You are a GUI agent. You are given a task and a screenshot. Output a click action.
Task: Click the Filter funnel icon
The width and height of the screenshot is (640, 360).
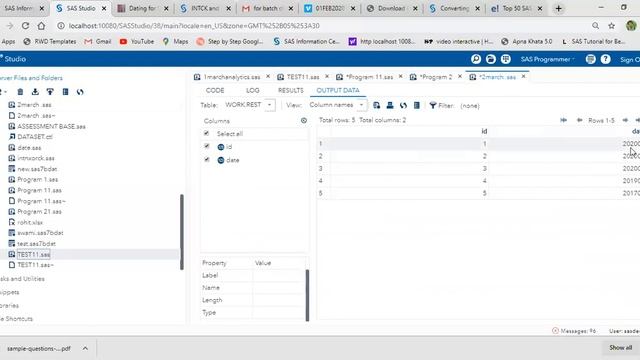click(433, 105)
